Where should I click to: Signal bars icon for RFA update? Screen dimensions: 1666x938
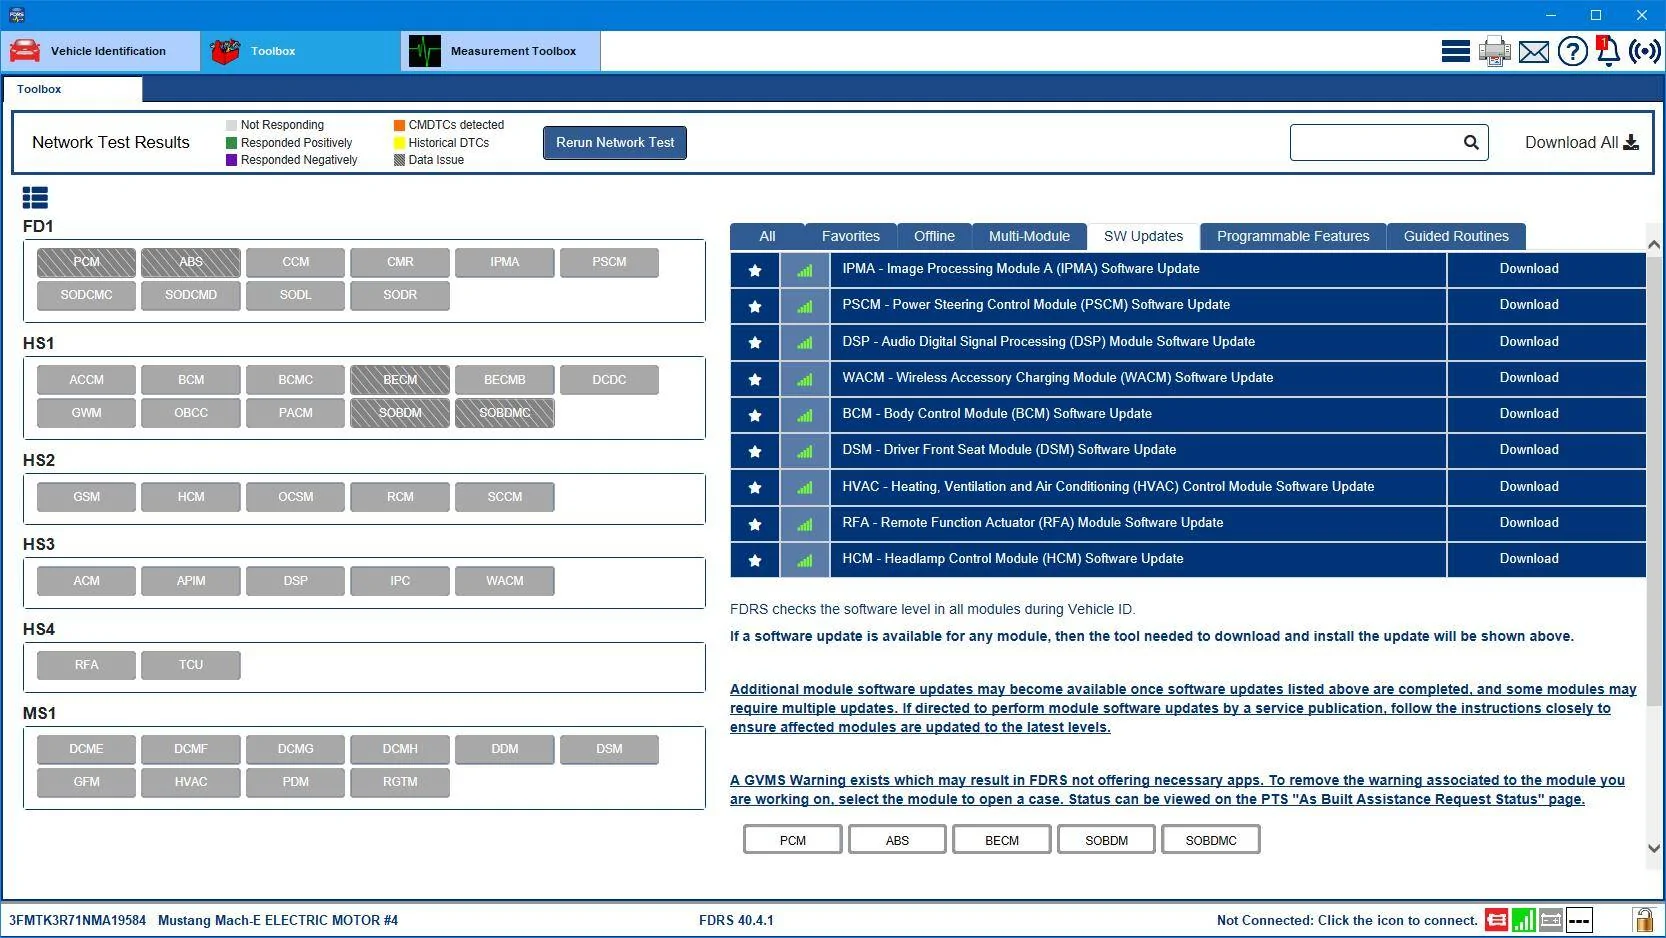pos(805,523)
